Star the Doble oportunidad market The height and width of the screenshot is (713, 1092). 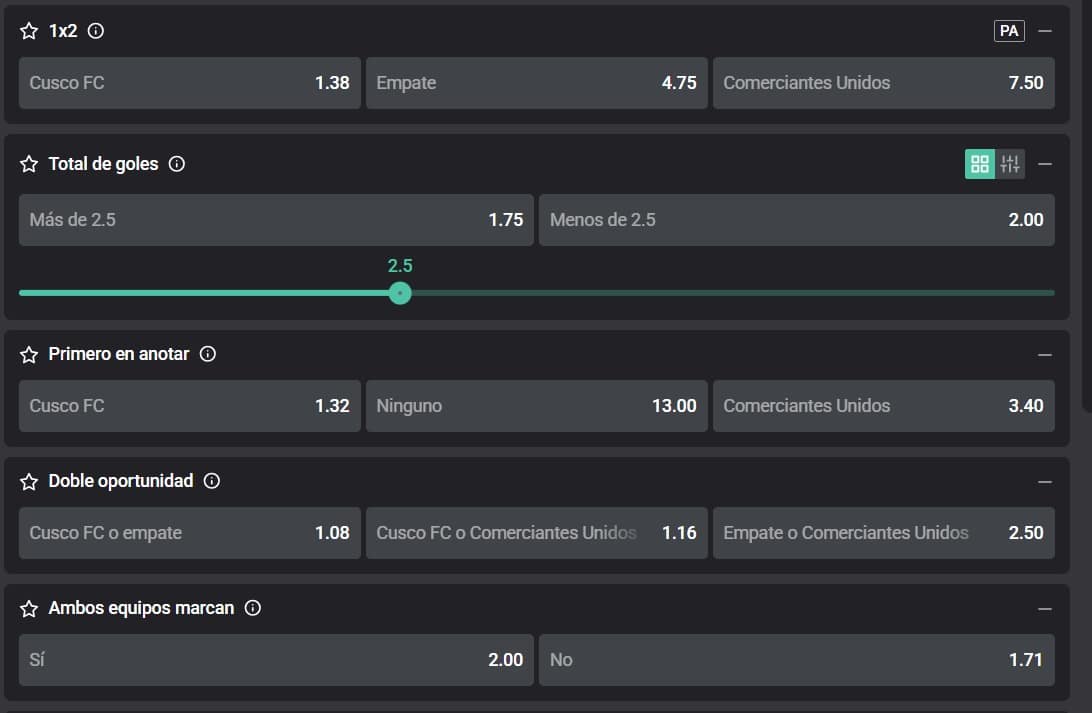(29, 481)
